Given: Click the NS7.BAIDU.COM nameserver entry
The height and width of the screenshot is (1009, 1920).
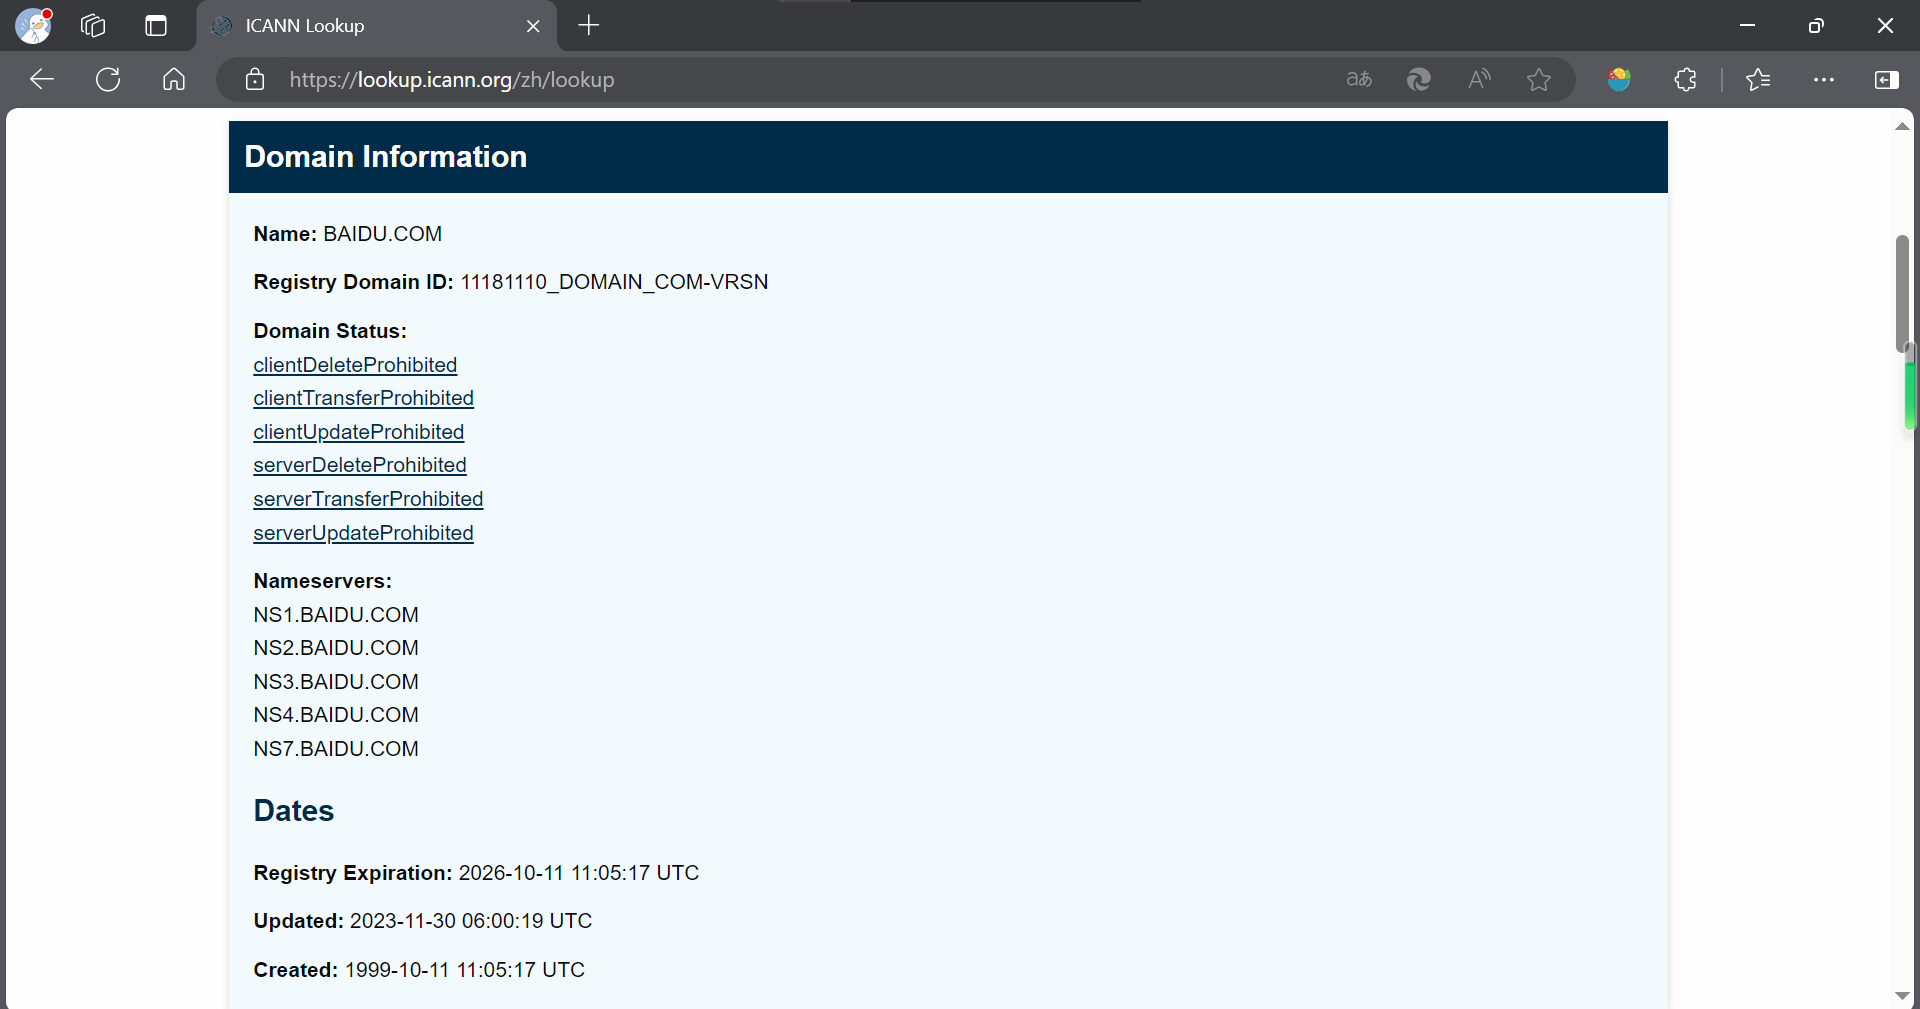Looking at the screenshot, I should coord(336,749).
